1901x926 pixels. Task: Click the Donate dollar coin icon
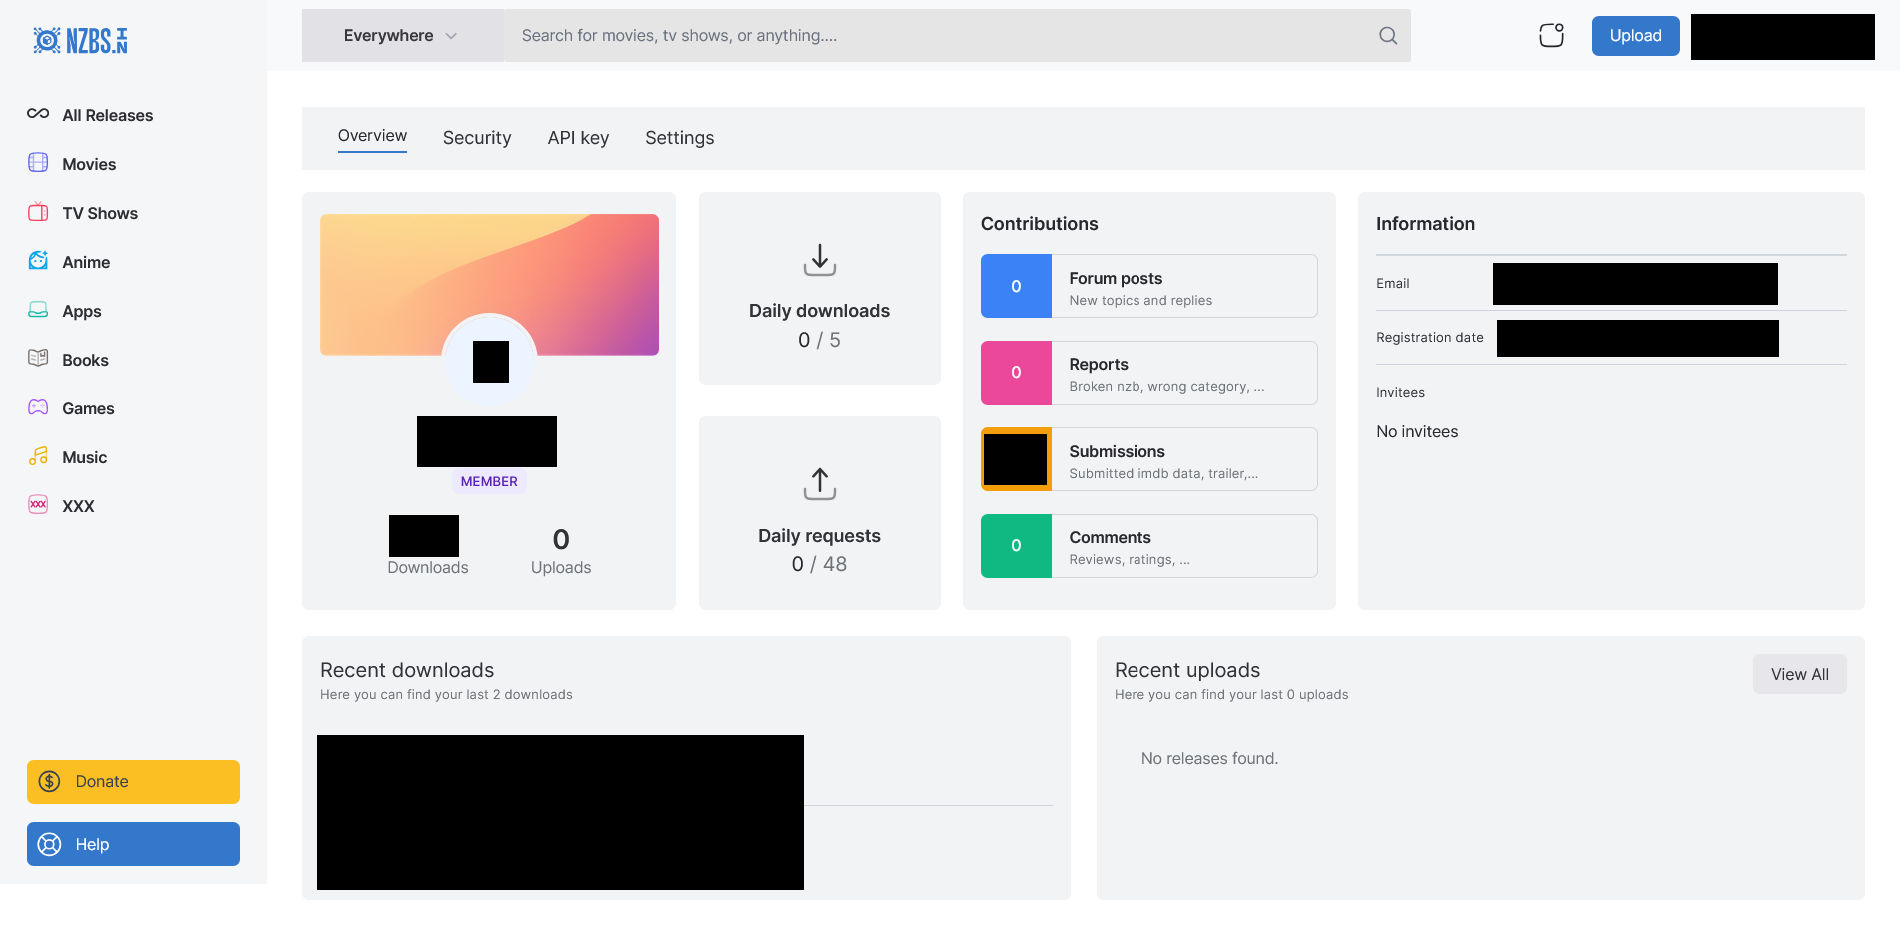(x=50, y=782)
